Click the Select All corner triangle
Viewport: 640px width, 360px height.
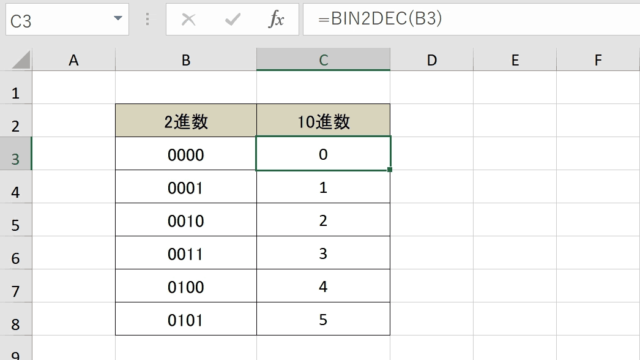click(x=21, y=60)
